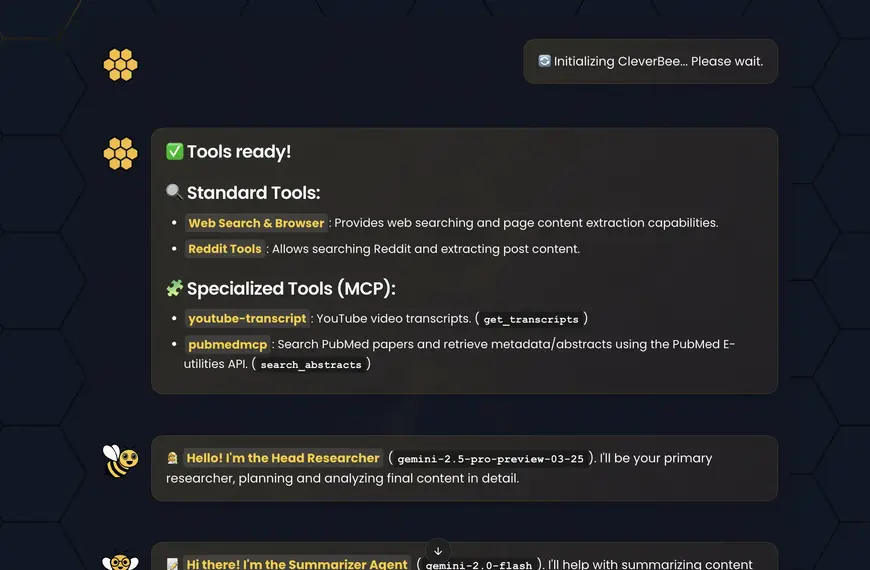Click the gemini-2.0-flash model label
Image resolution: width=870 pixels, height=570 pixels.
(478, 564)
